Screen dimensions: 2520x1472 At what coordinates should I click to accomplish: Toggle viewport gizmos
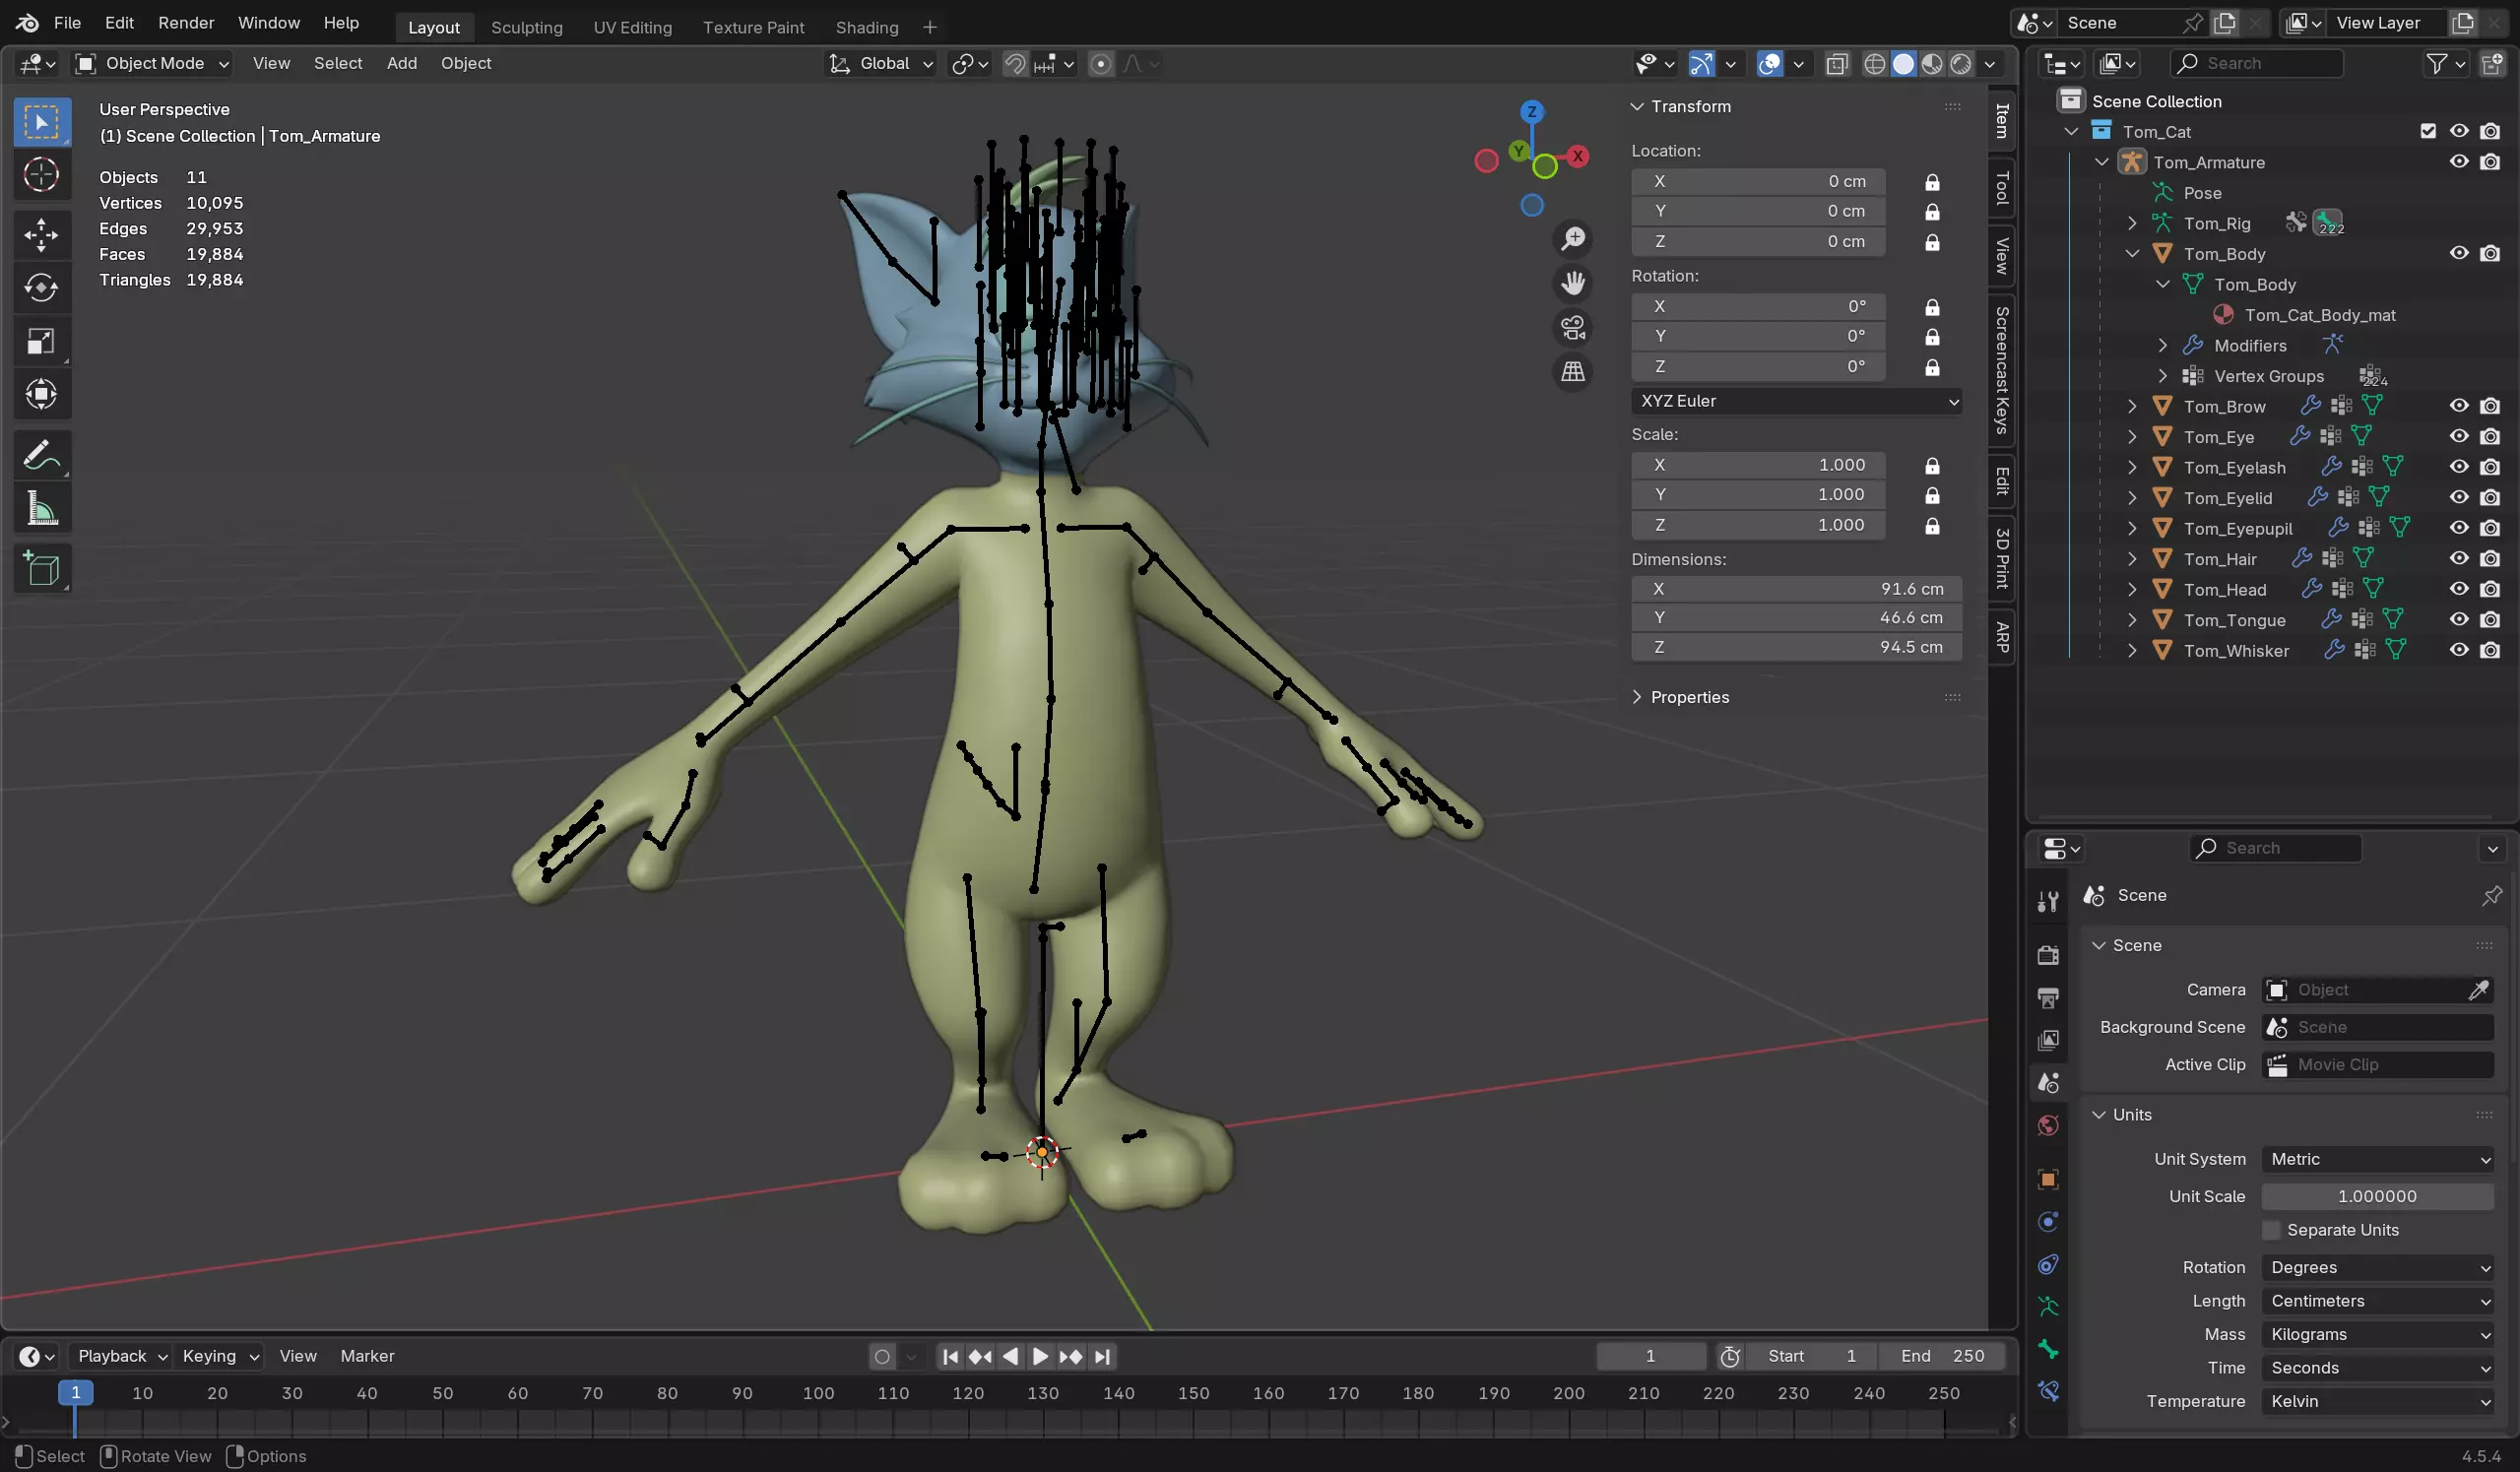pyautogui.click(x=1701, y=64)
